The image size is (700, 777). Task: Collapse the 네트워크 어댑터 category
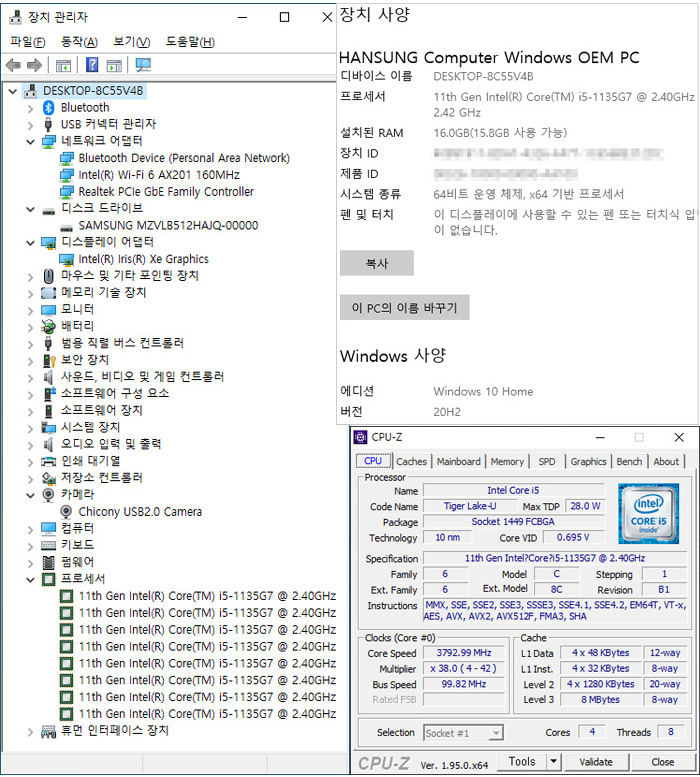click(31, 141)
